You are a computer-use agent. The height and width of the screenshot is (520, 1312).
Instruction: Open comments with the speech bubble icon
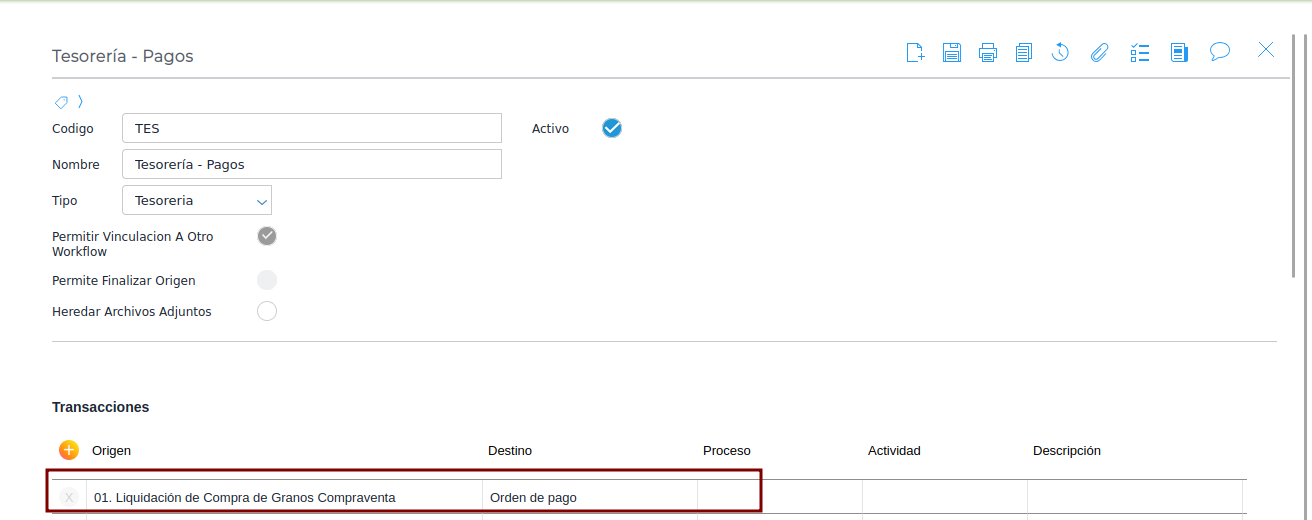[x=1220, y=51]
